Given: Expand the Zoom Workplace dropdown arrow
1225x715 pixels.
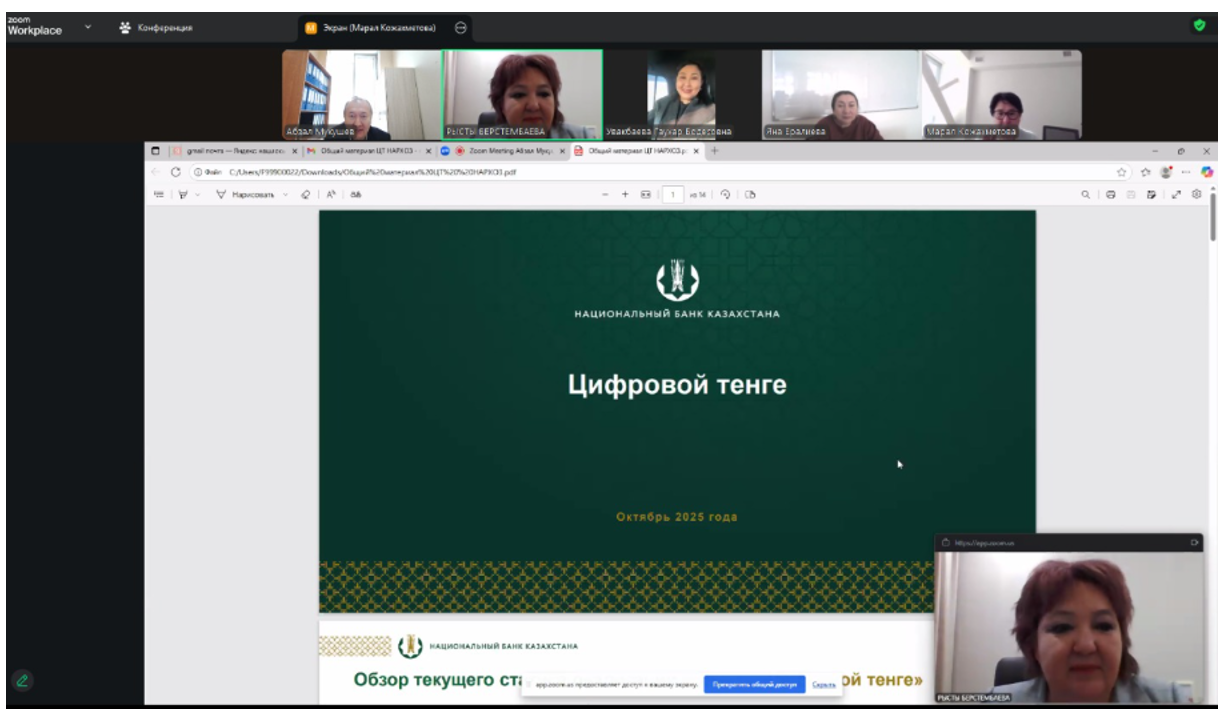Looking at the screenshot, I should [x=87, y=27].
